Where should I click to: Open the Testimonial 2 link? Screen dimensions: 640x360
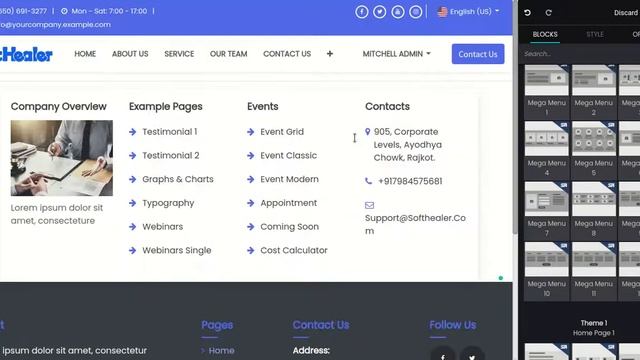click(x=171, y=156)
